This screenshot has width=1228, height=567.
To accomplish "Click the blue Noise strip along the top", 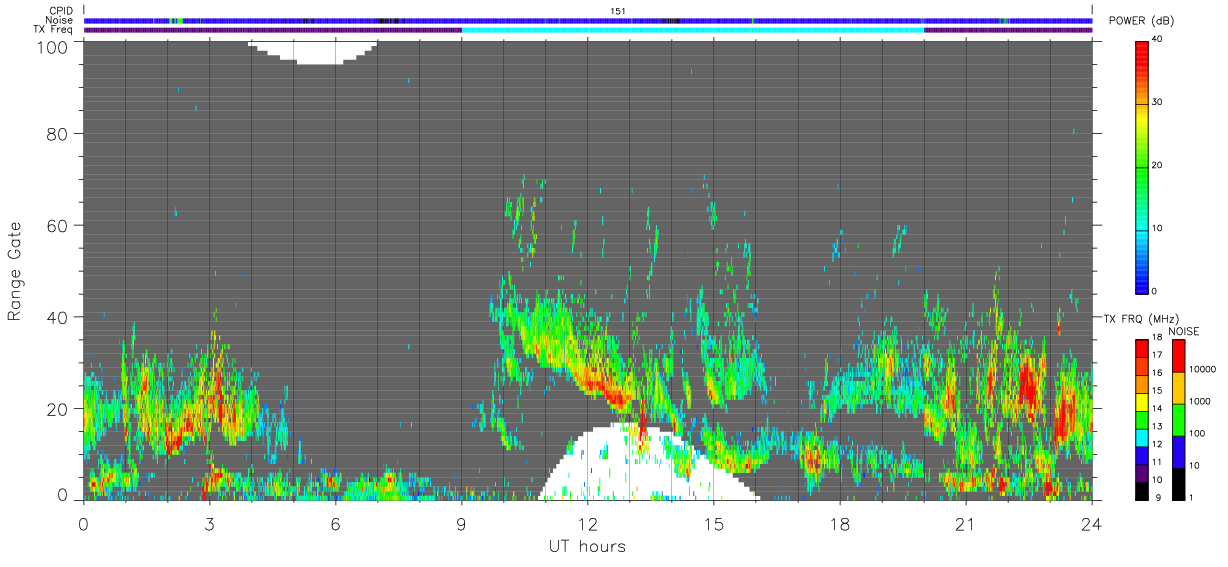I will pos(588,20).
